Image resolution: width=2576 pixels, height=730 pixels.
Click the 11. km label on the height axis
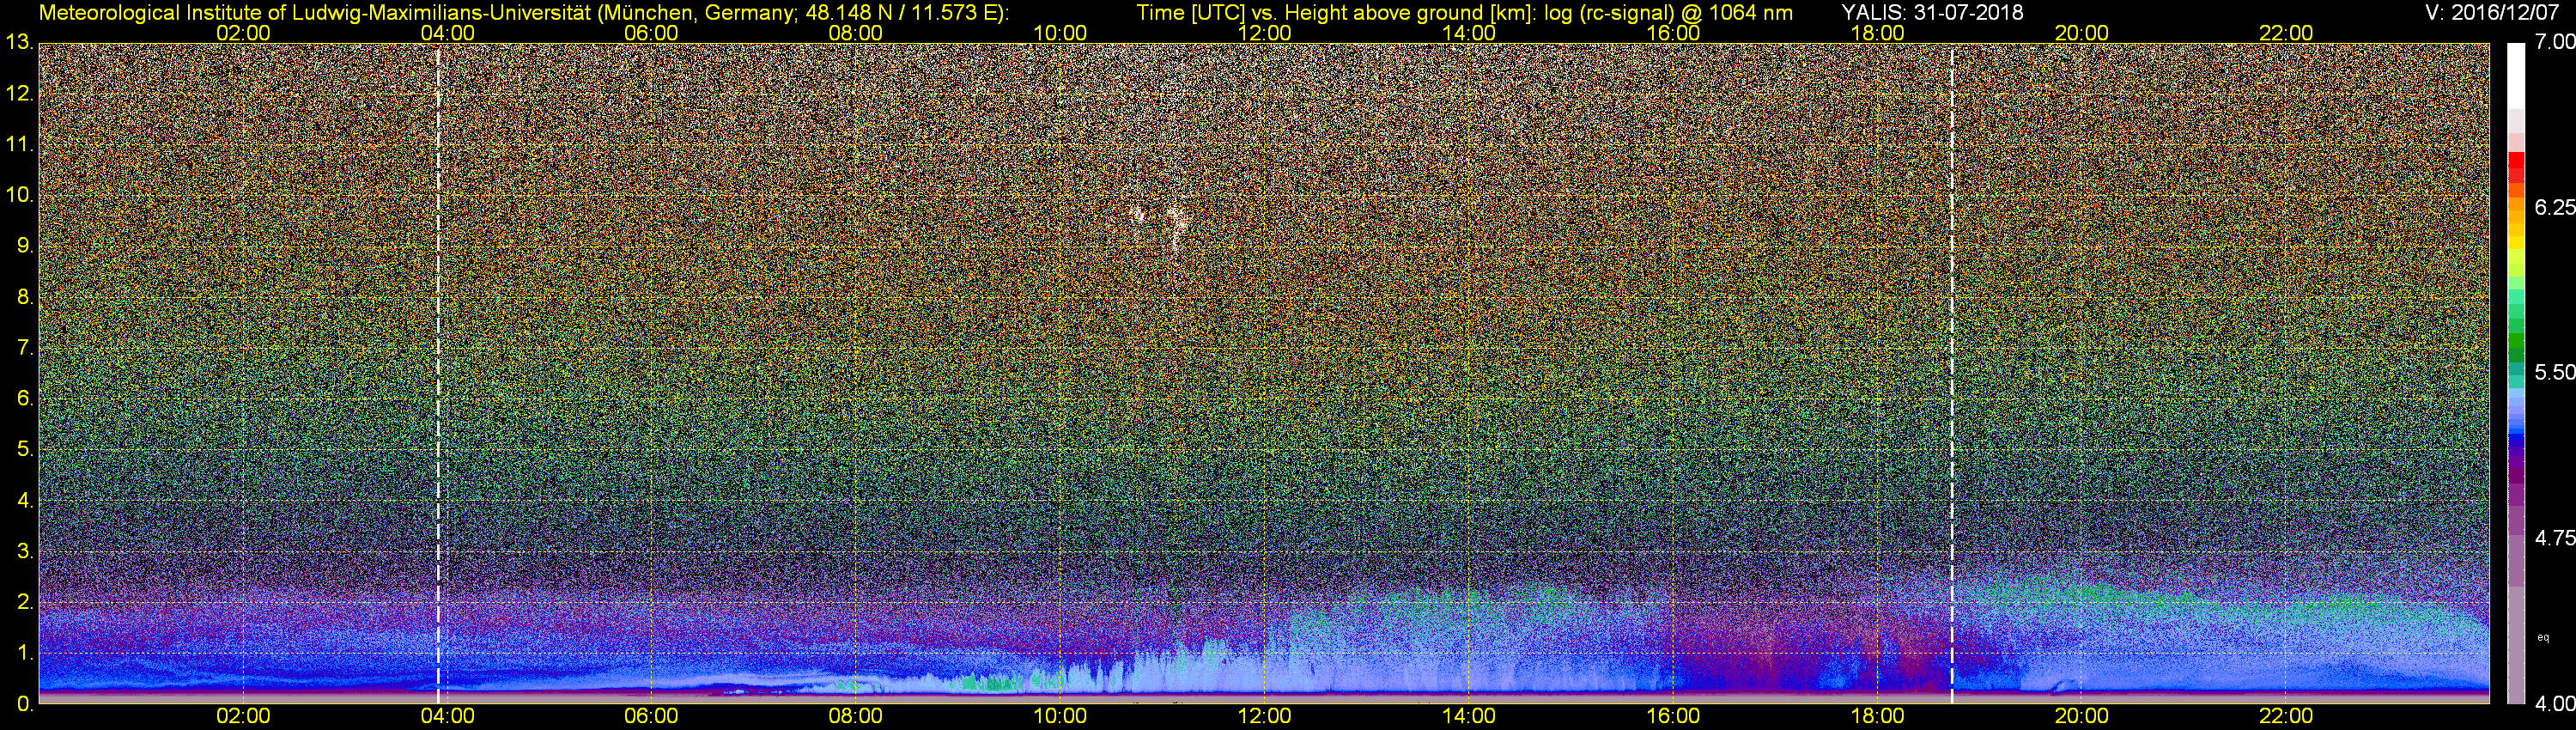tap(19, 145)
